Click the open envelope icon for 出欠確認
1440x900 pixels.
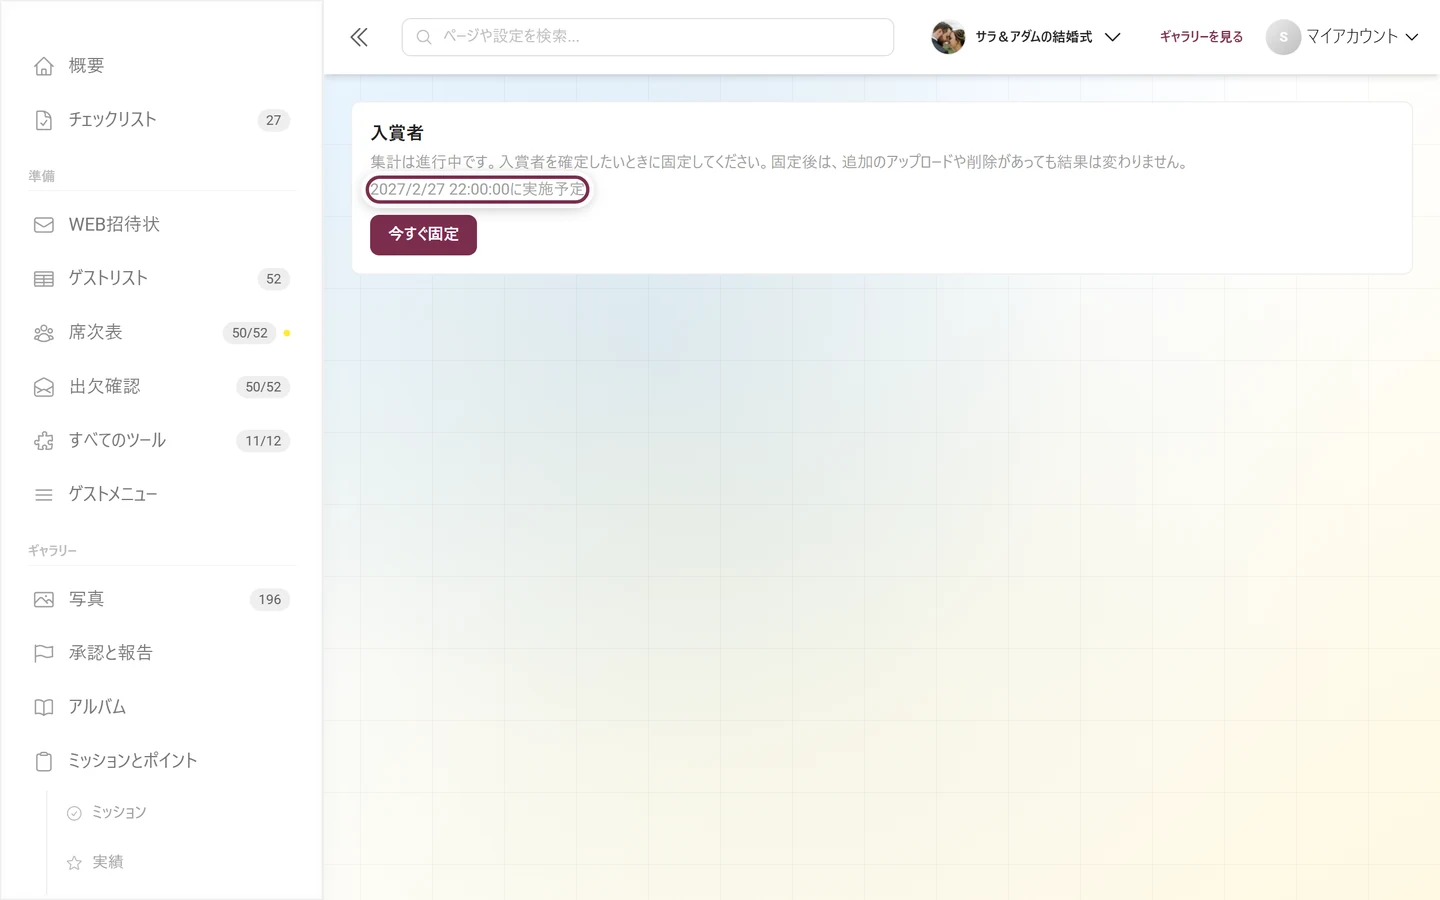point(44,387)
